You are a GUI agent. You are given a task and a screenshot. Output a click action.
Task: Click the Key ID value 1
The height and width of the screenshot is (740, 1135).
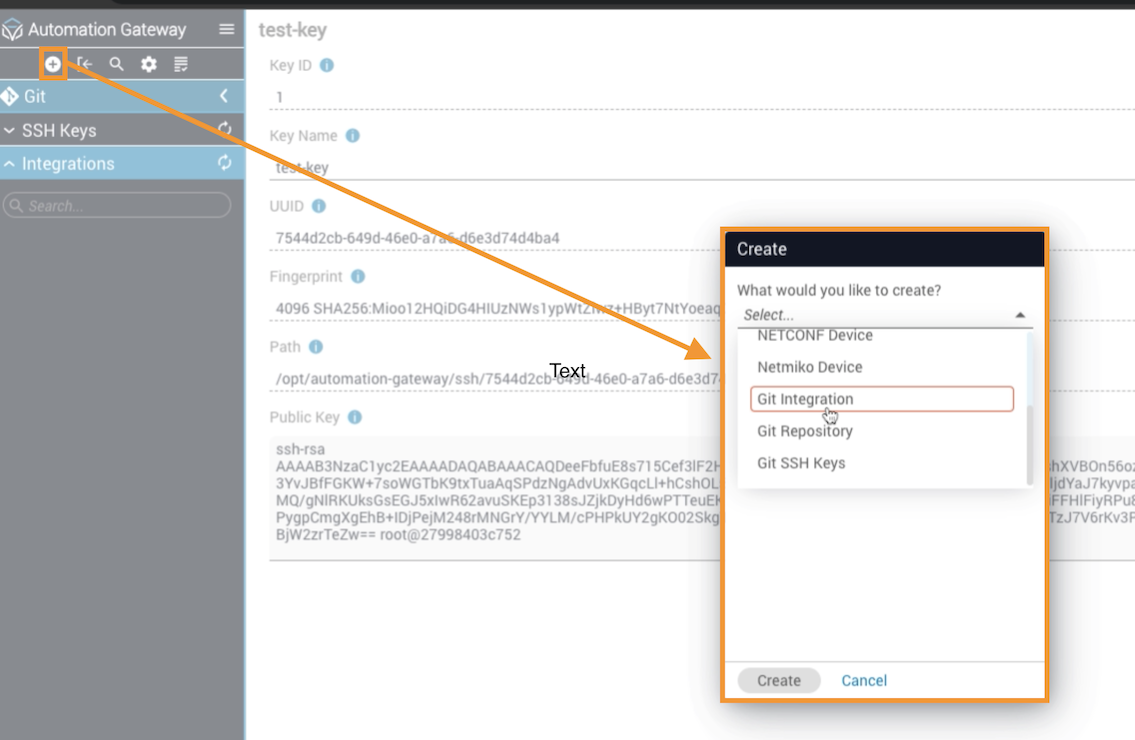(x=279, y=97)
